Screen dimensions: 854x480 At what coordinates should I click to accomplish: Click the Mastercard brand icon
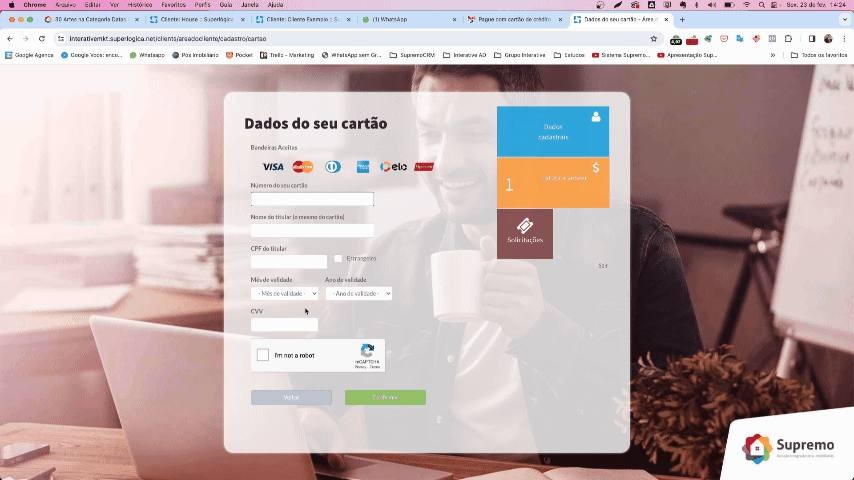pyautogui.click(x=303, y=167)
